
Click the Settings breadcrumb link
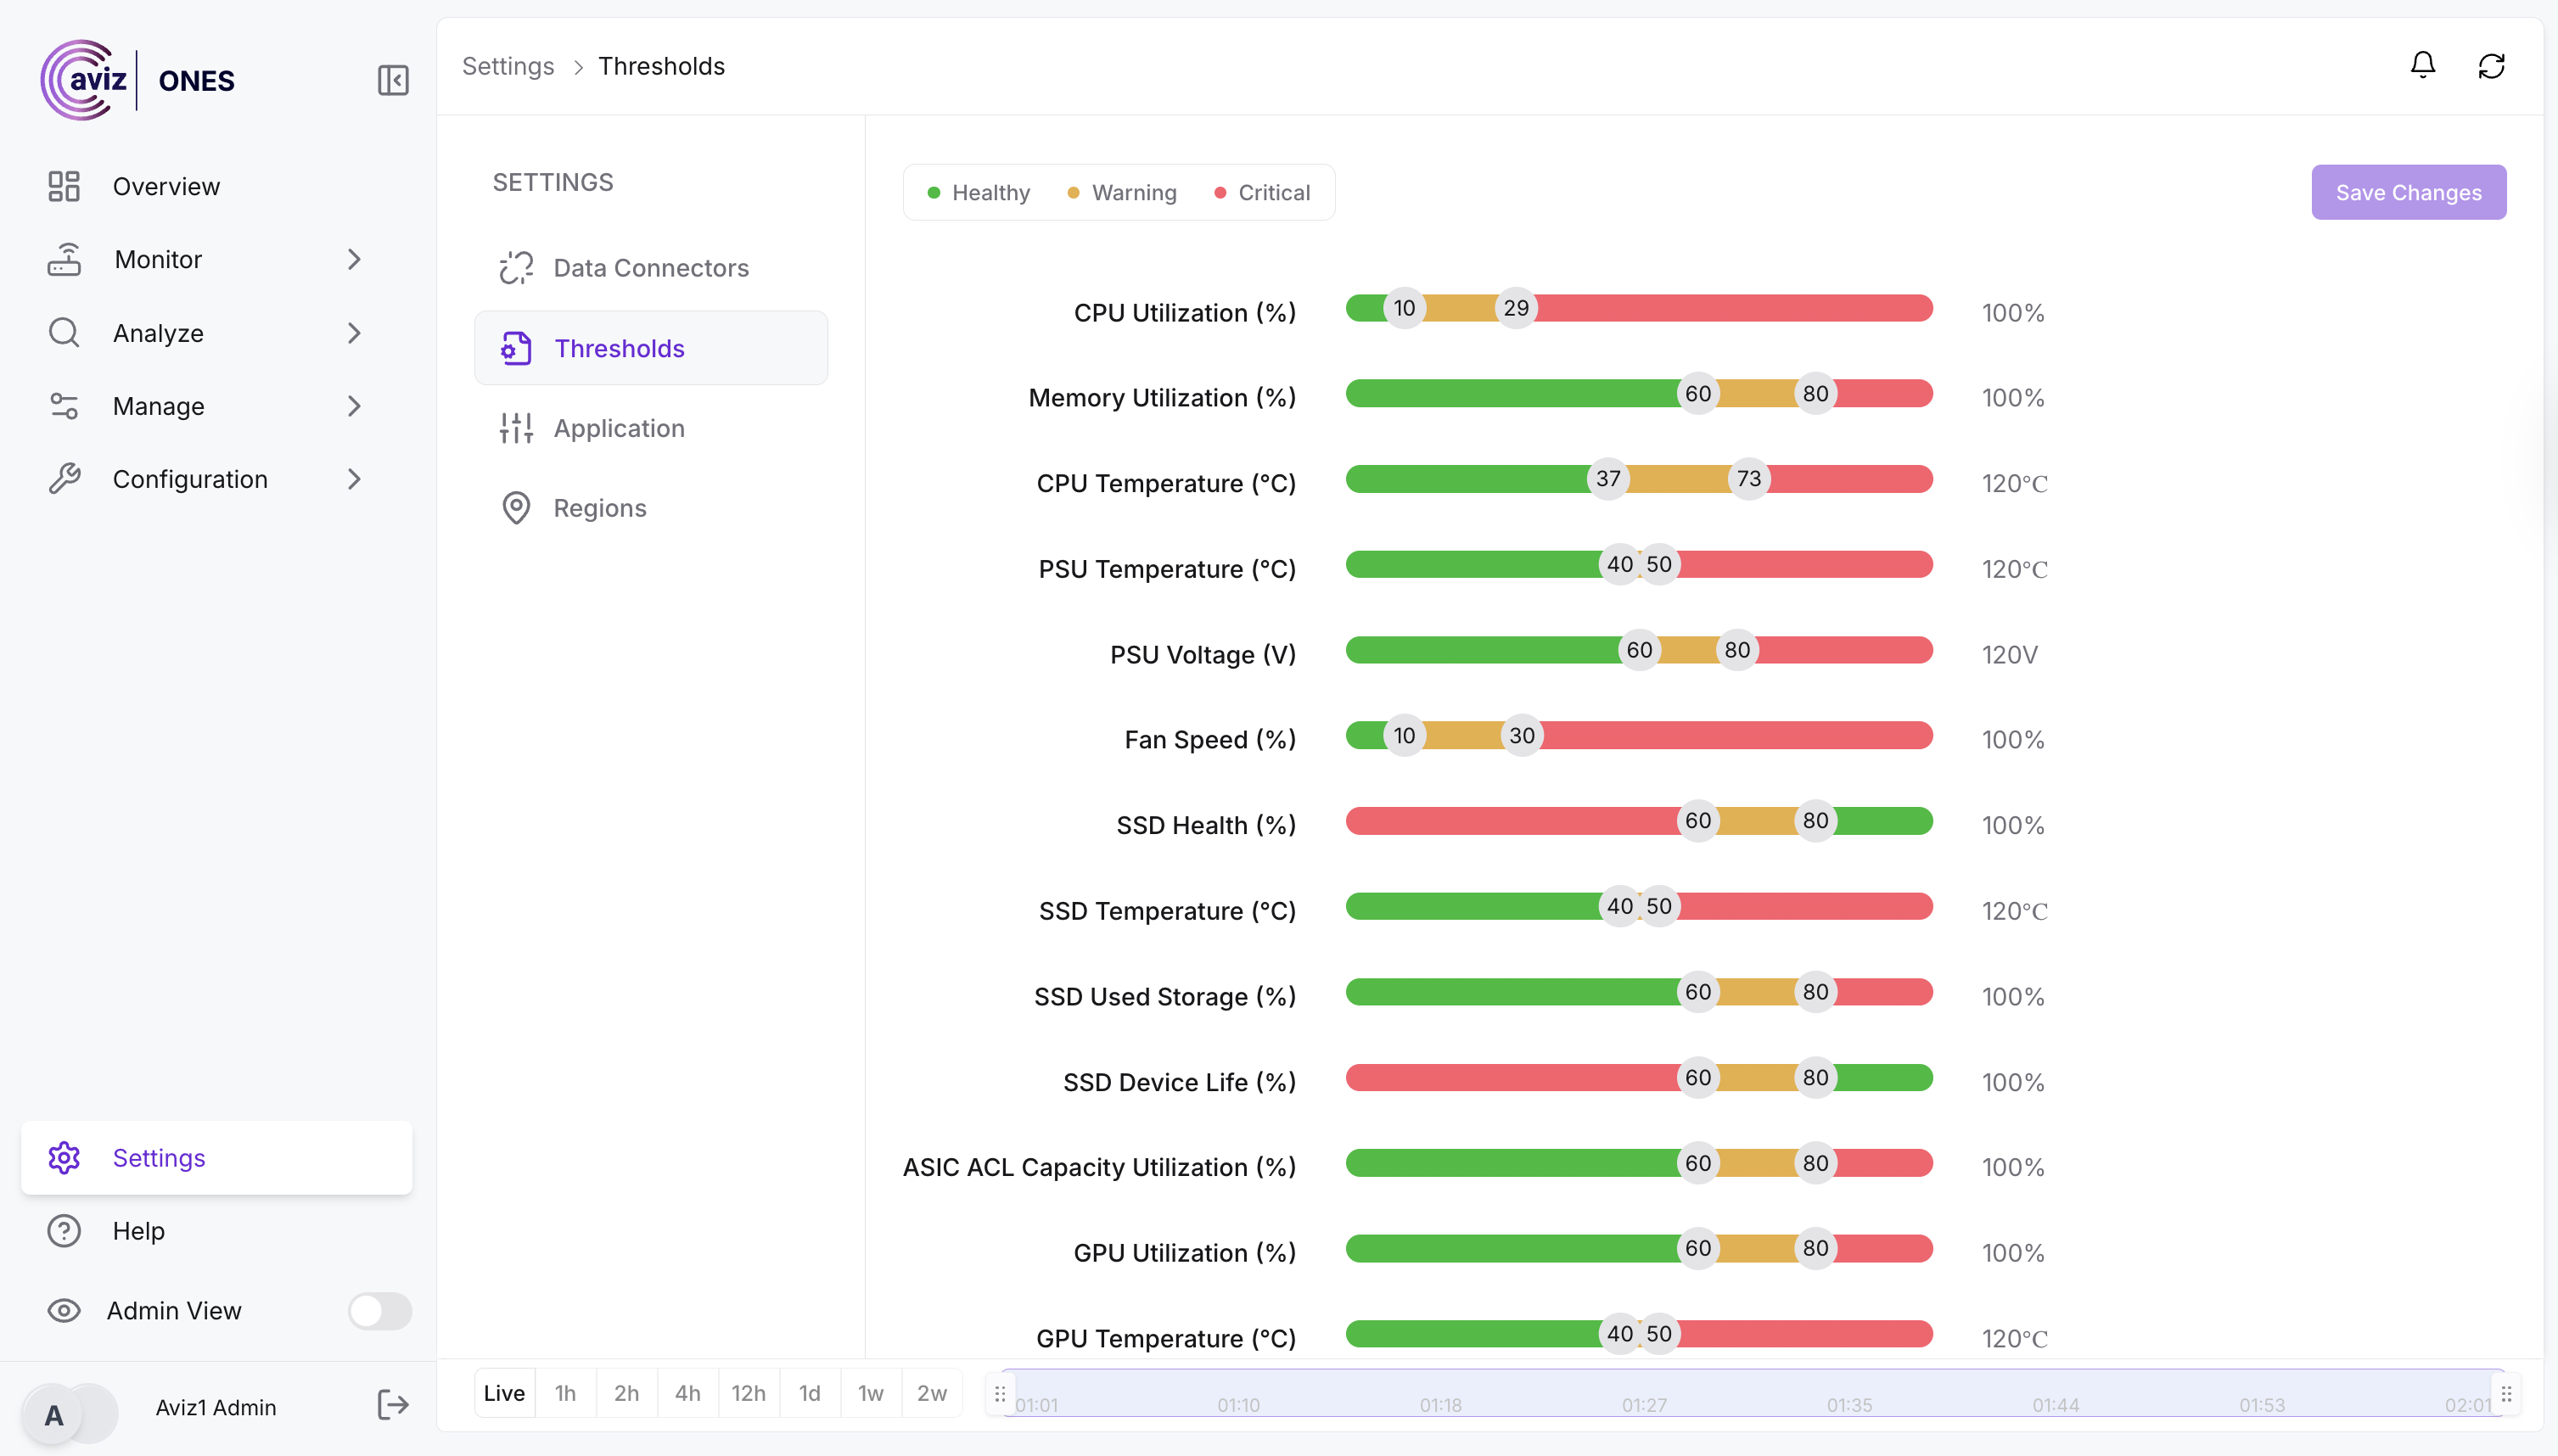(508, 66)
